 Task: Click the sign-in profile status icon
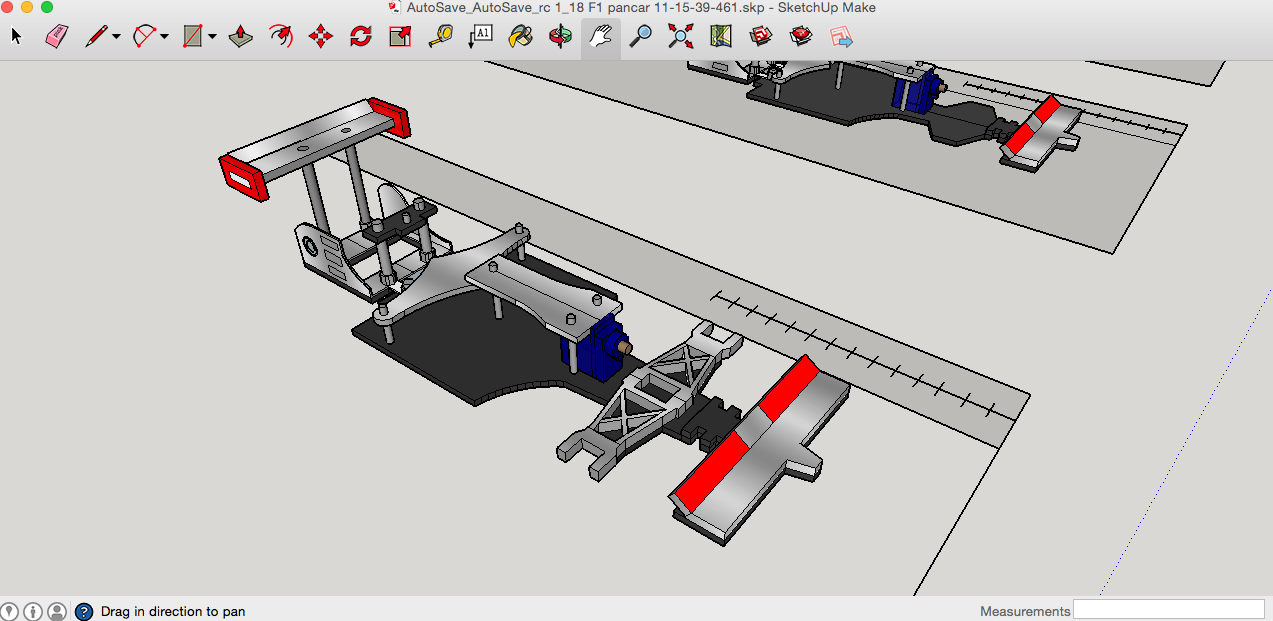[x=57, y=611]
